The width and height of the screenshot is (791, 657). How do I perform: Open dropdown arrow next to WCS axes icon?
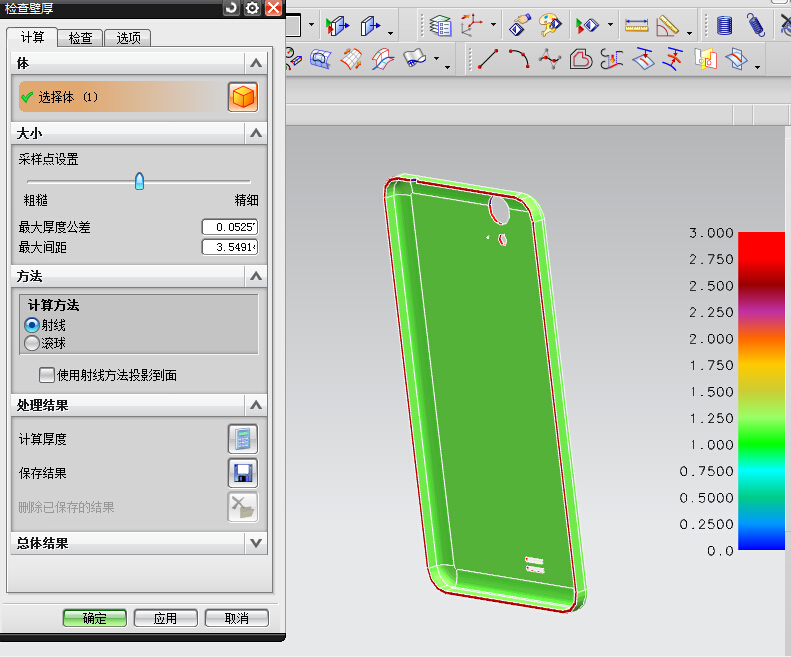point(493,24)
